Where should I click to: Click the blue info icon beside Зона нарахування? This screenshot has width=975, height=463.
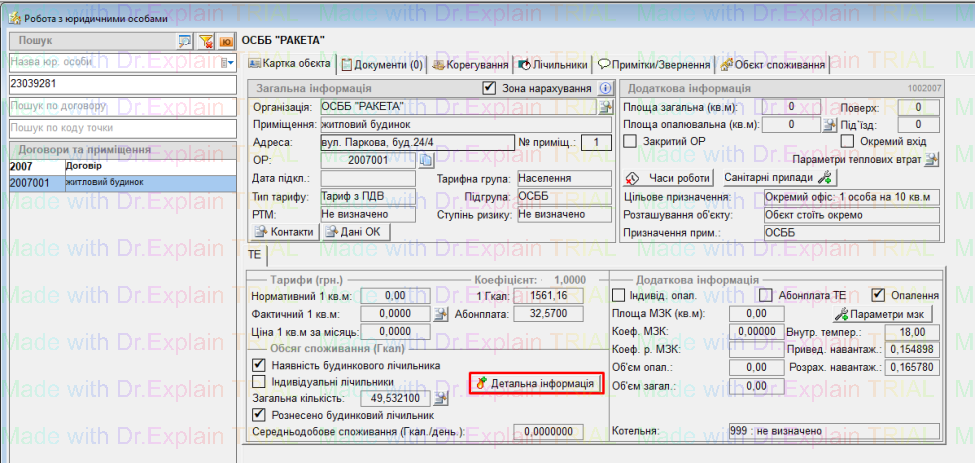605,88
